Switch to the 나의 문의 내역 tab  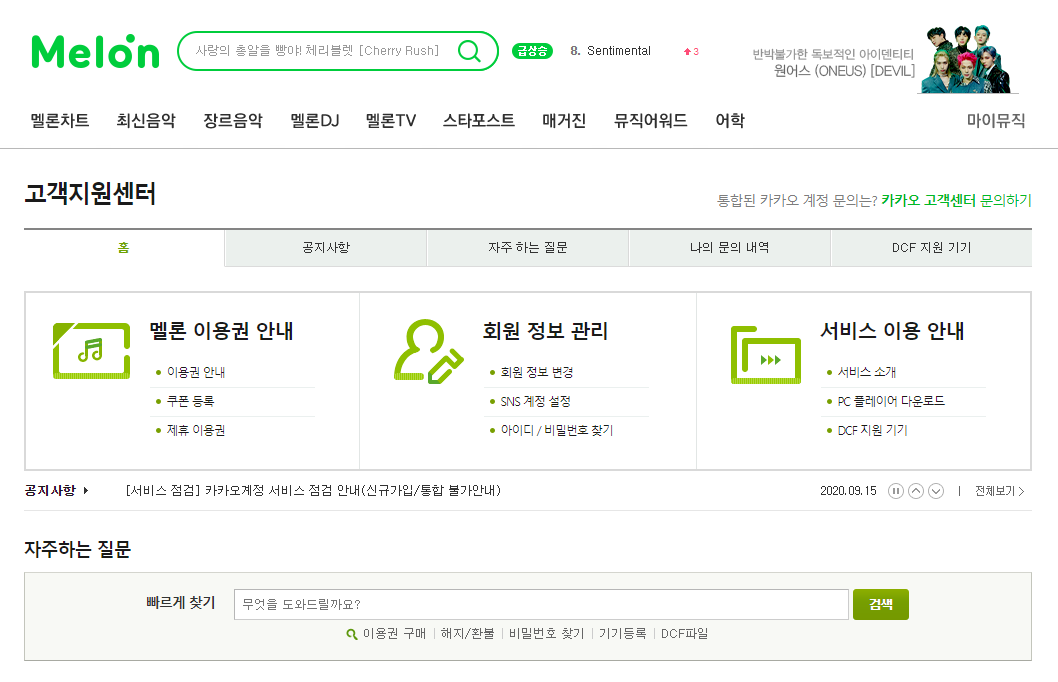(729, 248)
